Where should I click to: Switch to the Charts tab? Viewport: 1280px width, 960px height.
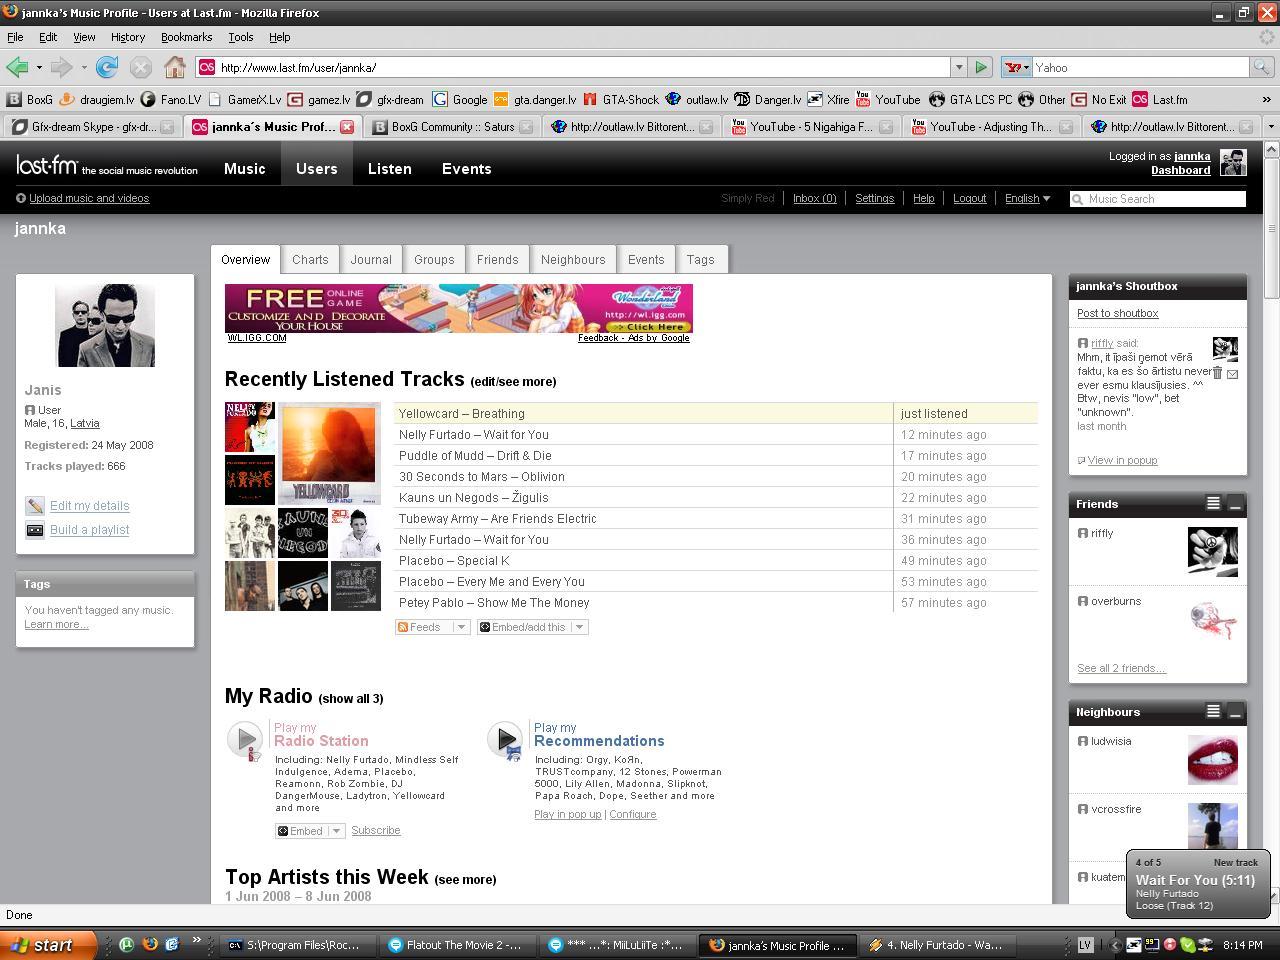click(x=310, y=259)
